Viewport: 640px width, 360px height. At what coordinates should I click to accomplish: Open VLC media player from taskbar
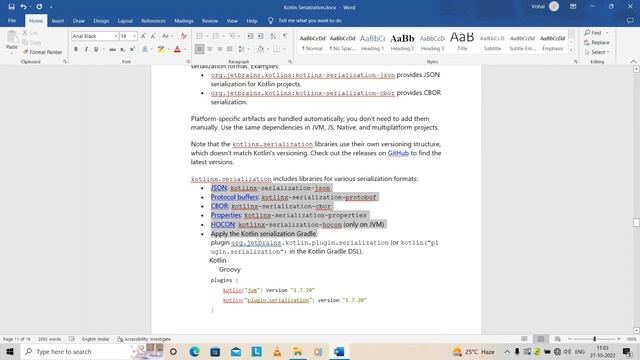(277, 351)
